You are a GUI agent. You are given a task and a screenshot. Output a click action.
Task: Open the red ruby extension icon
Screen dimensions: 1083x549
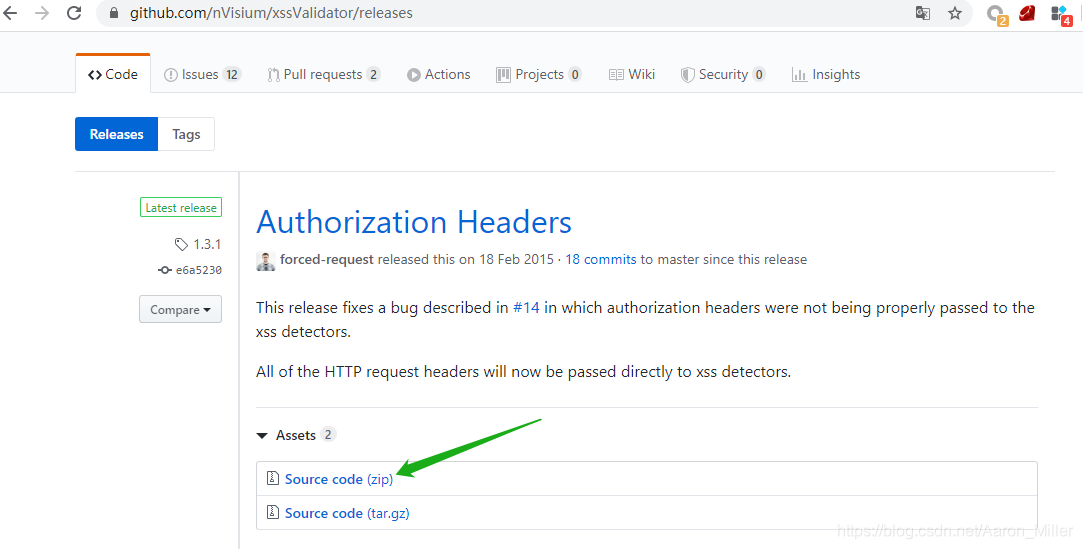click(x=1027, y=13)
